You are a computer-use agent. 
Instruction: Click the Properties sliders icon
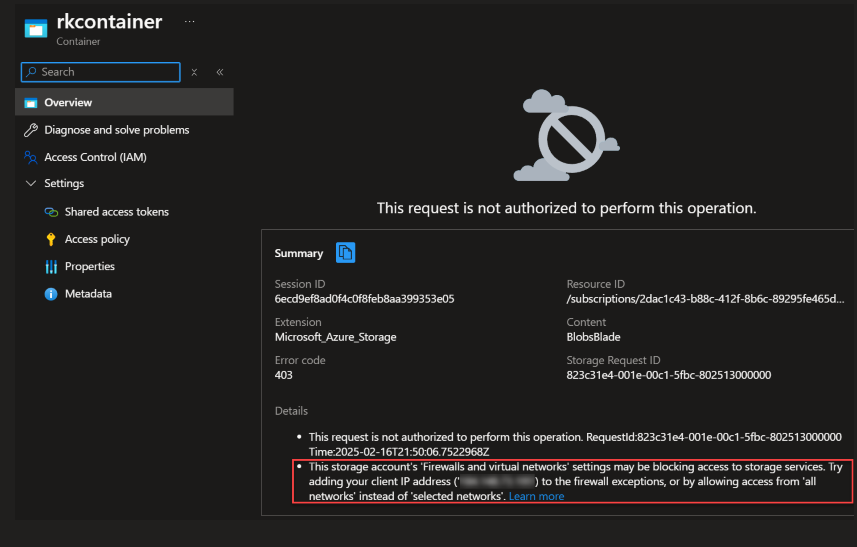51,267
